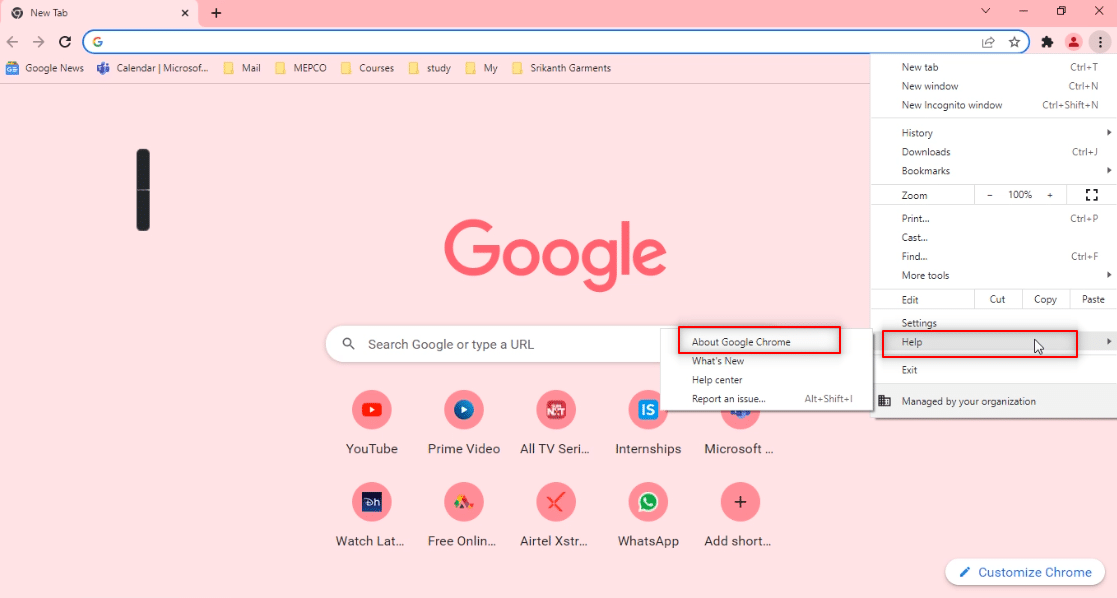Screen dimensions: 1117x598
Task: Click the Copy button in Edit row
Action: click(x=1045, y=299)
